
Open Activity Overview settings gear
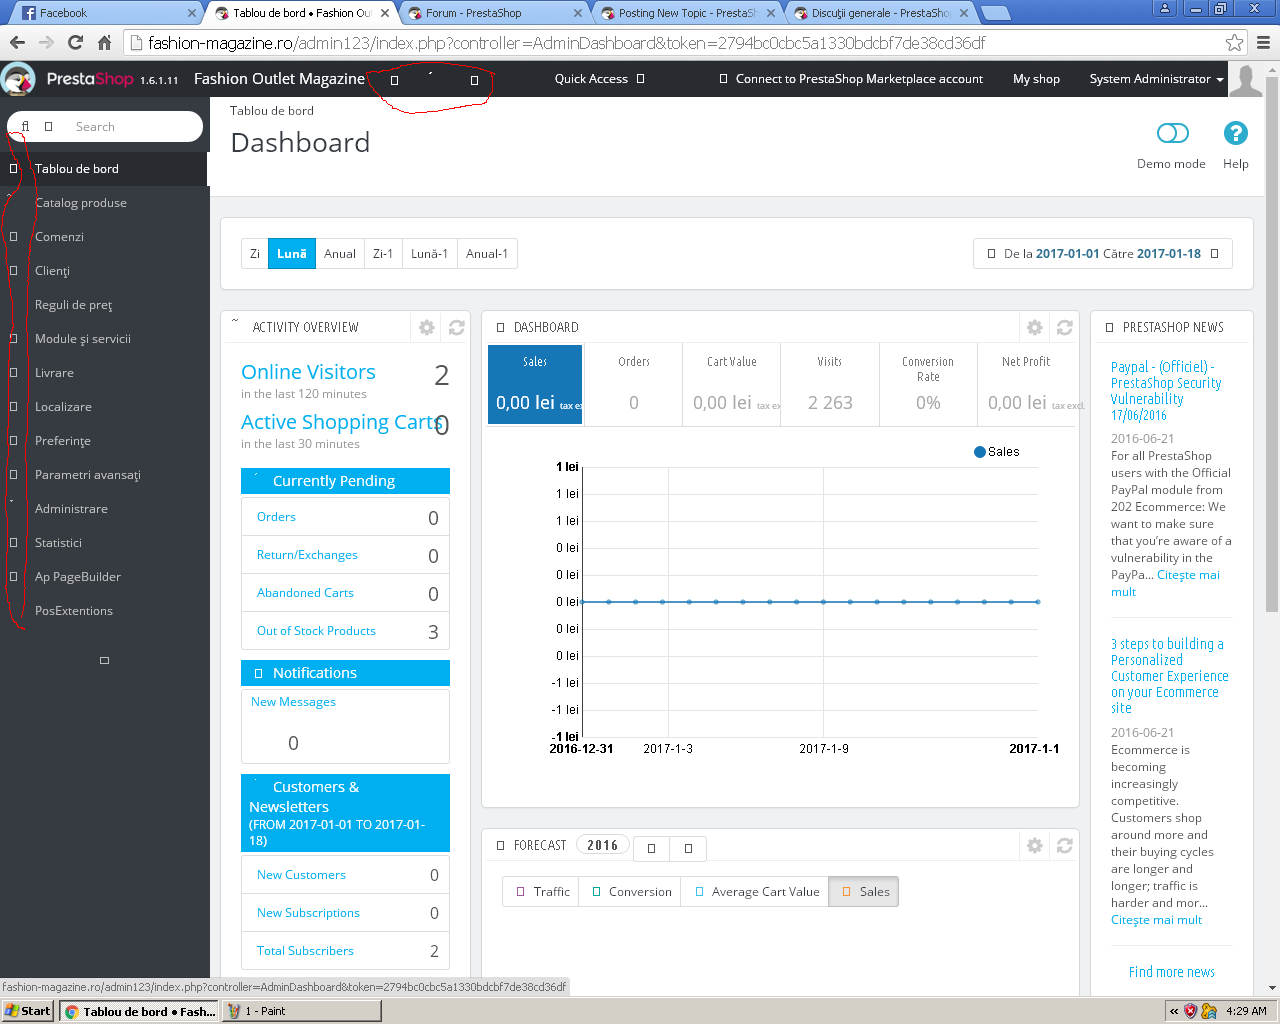427,327
